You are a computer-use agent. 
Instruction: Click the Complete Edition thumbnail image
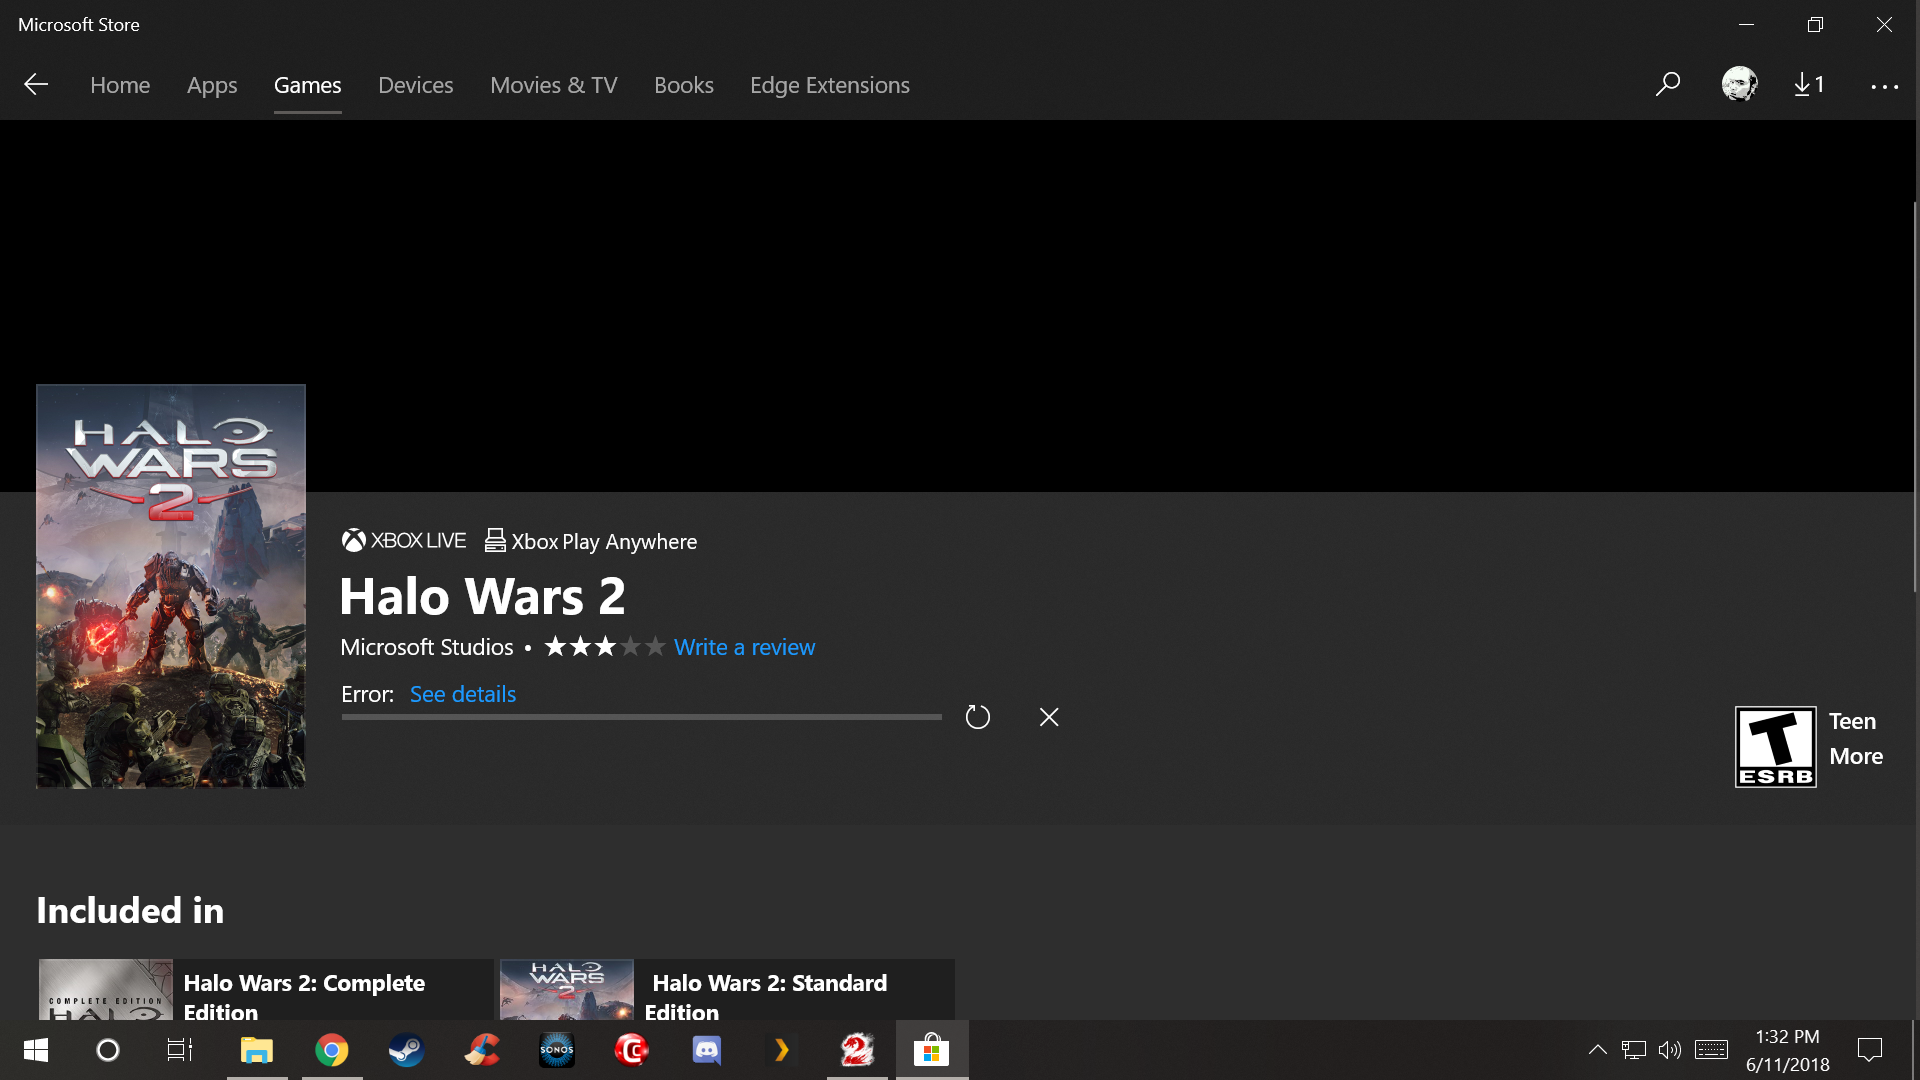pos(105,990)
